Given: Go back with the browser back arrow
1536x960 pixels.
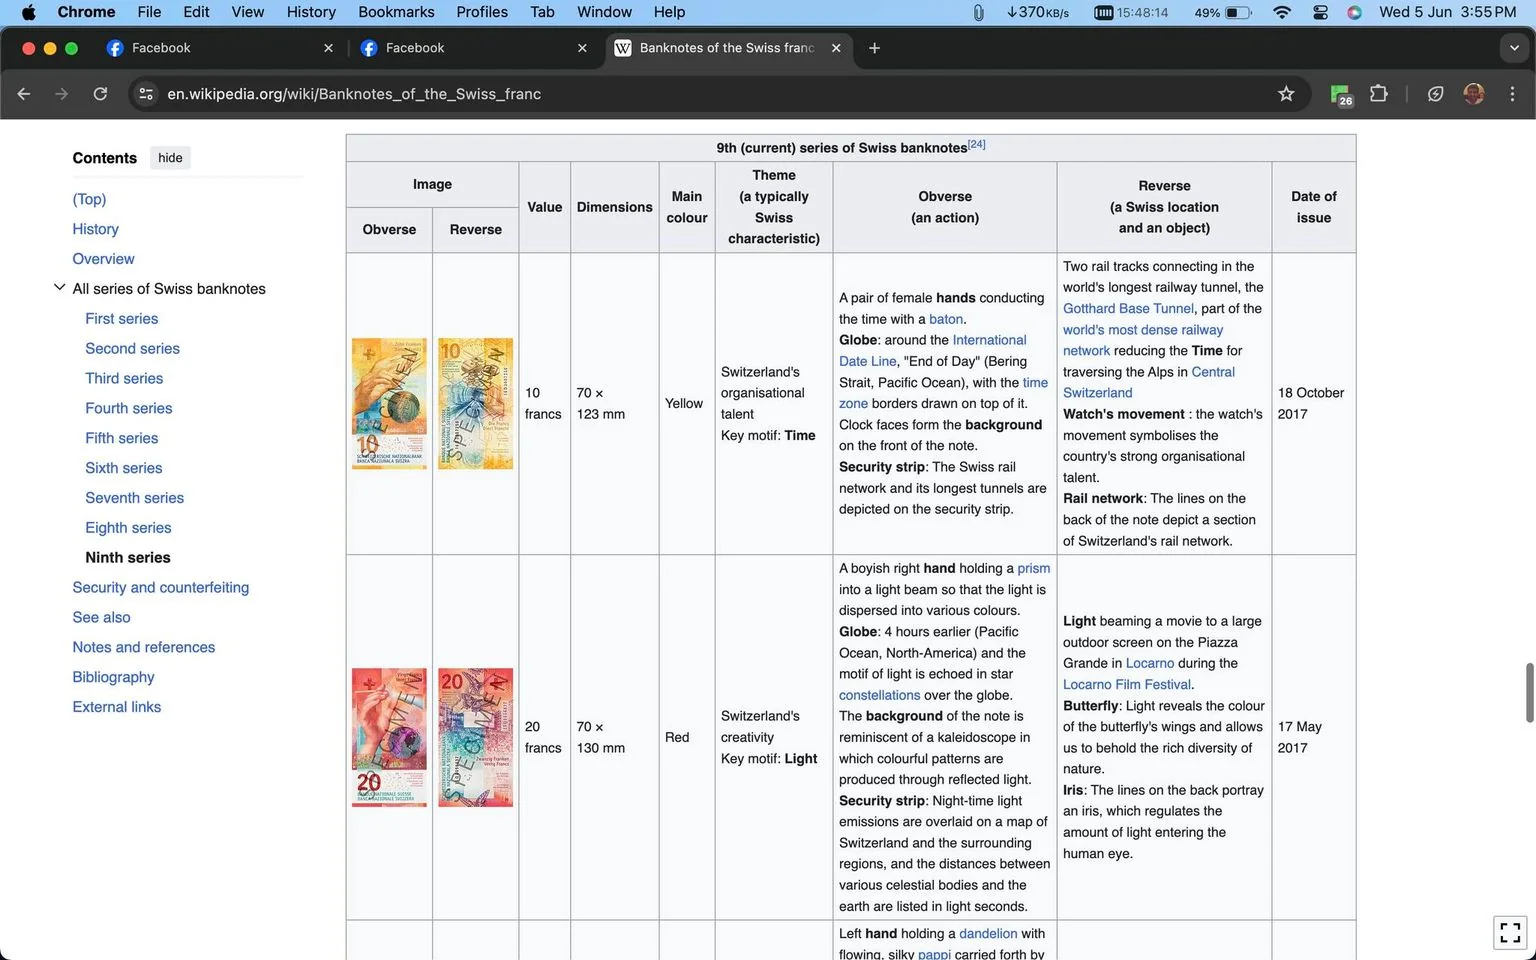Looking at the screenshot, I should click(x=24, y=94).
